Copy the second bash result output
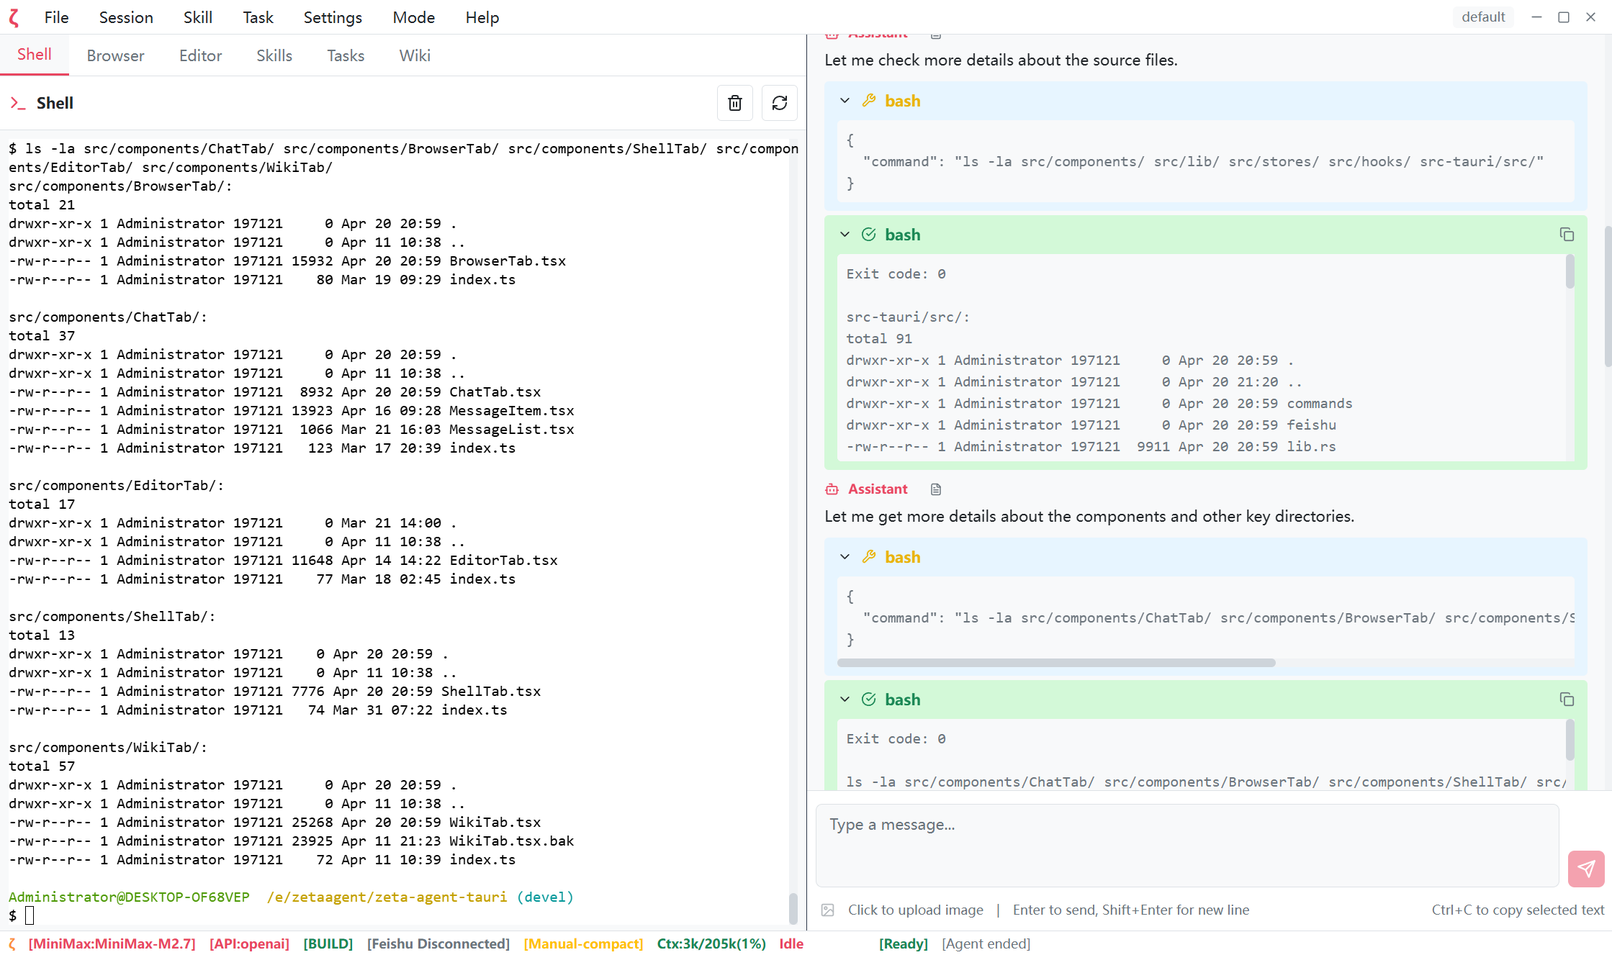1612x955 pixels. [x=1566, y=700]
